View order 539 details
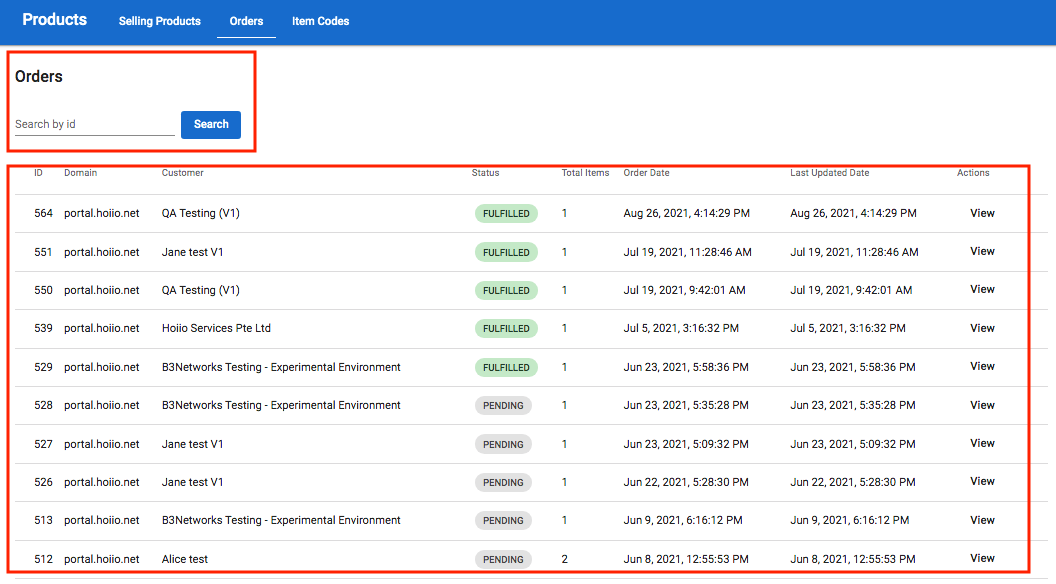The width and height of the screenshot is (1056, 584). point(982,328)
